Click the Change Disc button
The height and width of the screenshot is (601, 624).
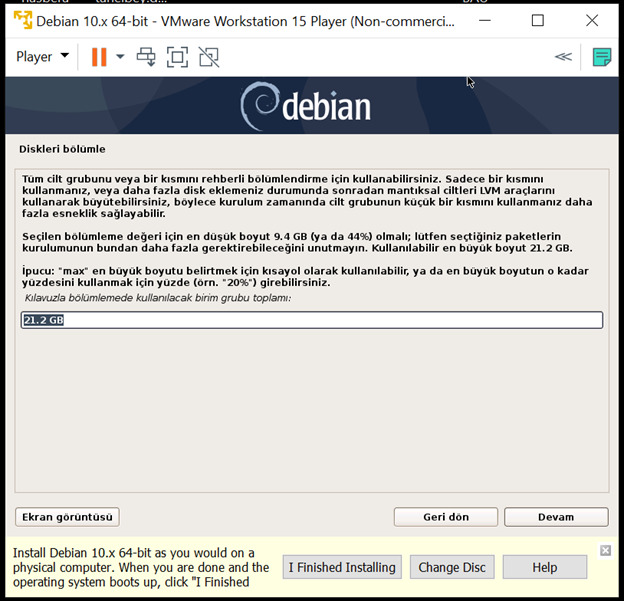(452, 567)
